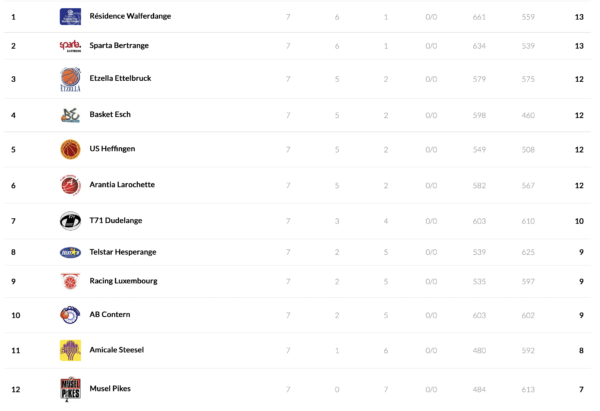
Task: Open the Etzella Ettelbruck logo
Action: click(70, 79)
